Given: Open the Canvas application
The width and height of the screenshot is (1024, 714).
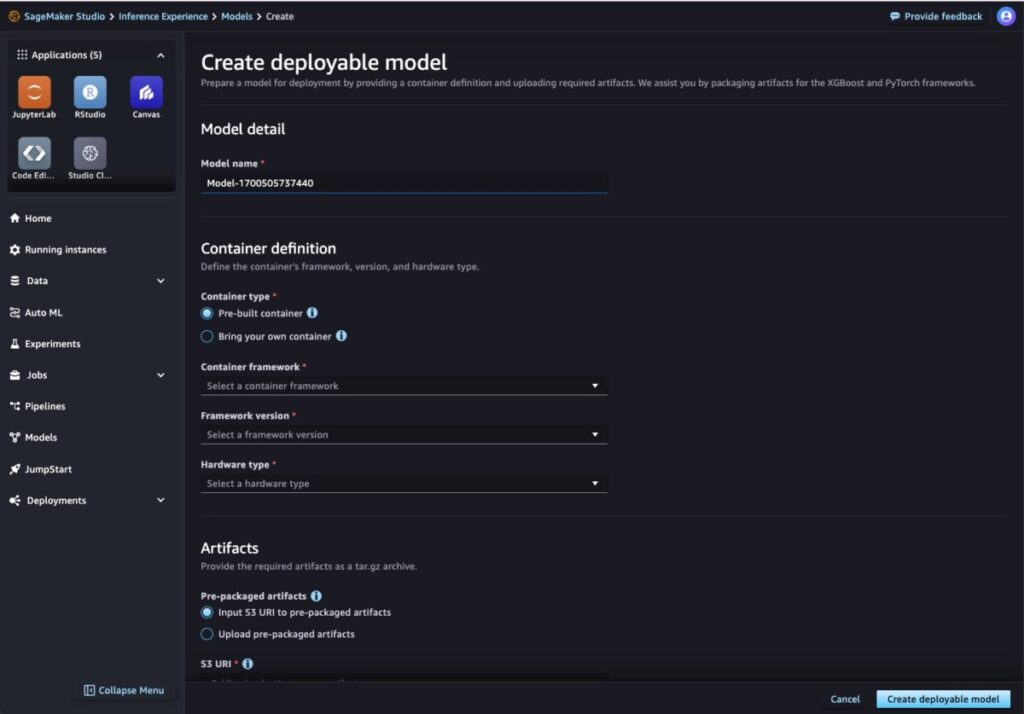Looking at the screenshot, I should click(146, 92).
